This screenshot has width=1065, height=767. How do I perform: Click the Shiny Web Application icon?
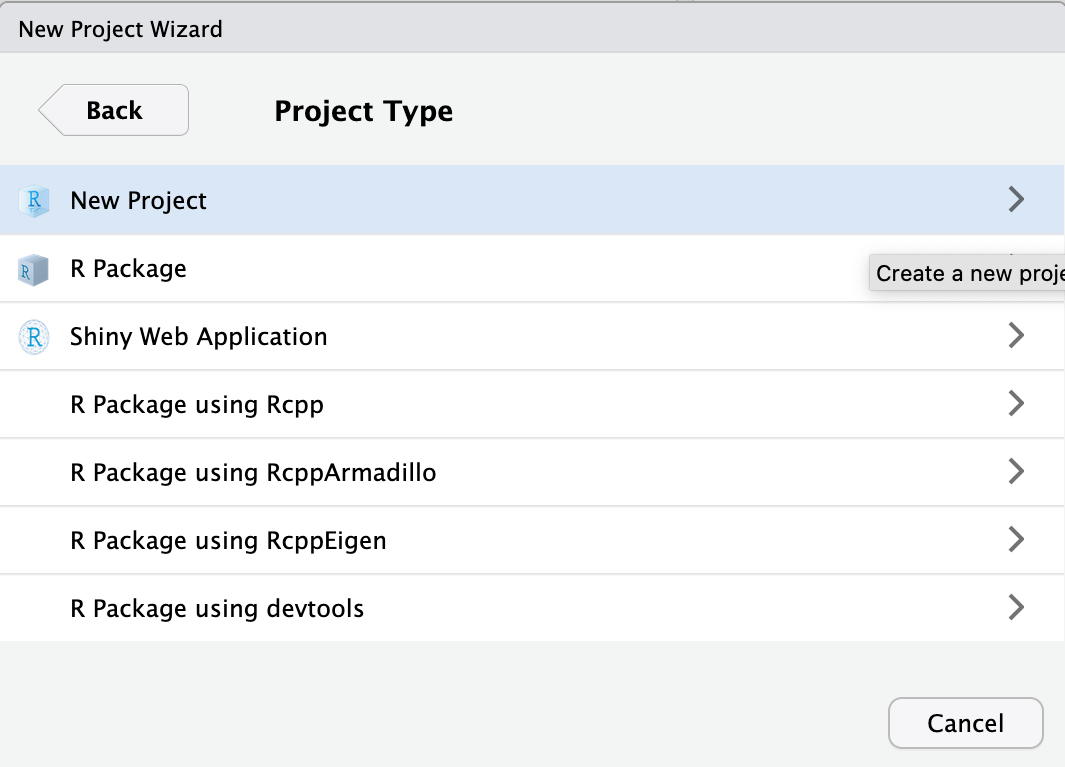[34, 337]
